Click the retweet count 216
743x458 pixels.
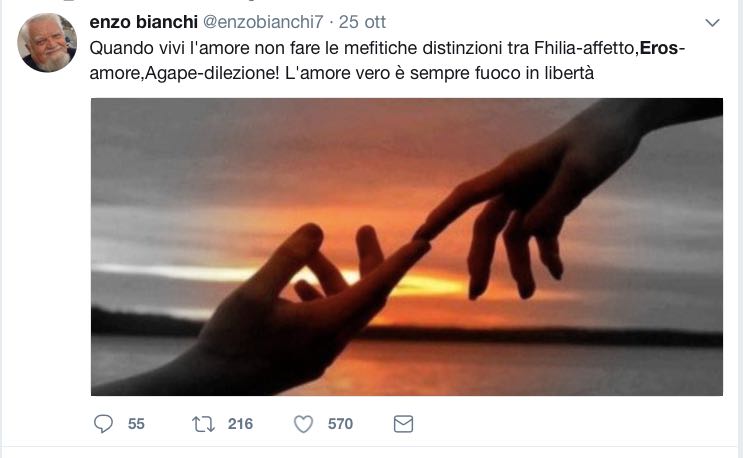click(240, 424)
